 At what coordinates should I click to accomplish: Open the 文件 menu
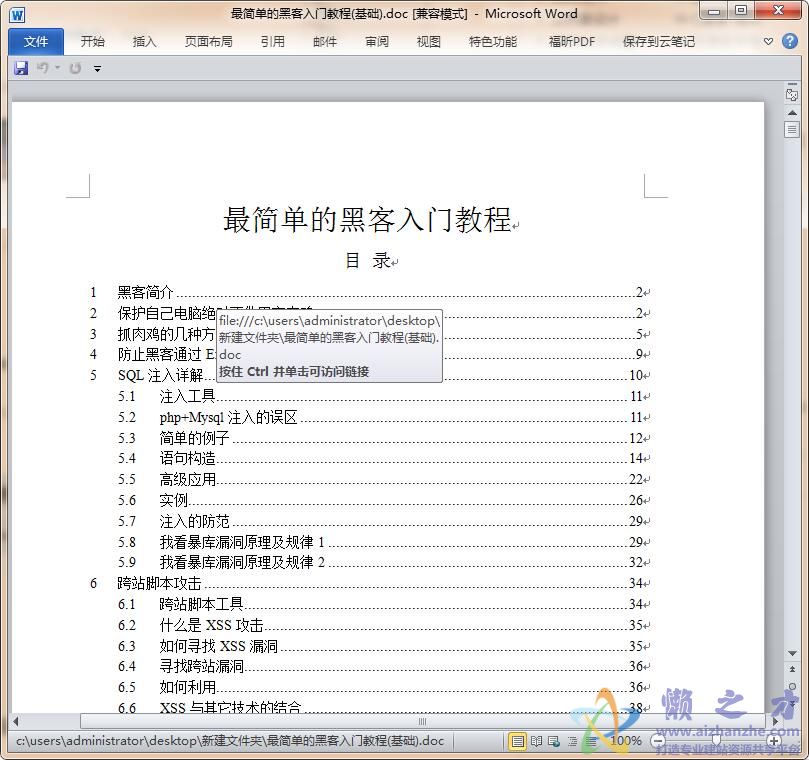(x=35, y=41)
